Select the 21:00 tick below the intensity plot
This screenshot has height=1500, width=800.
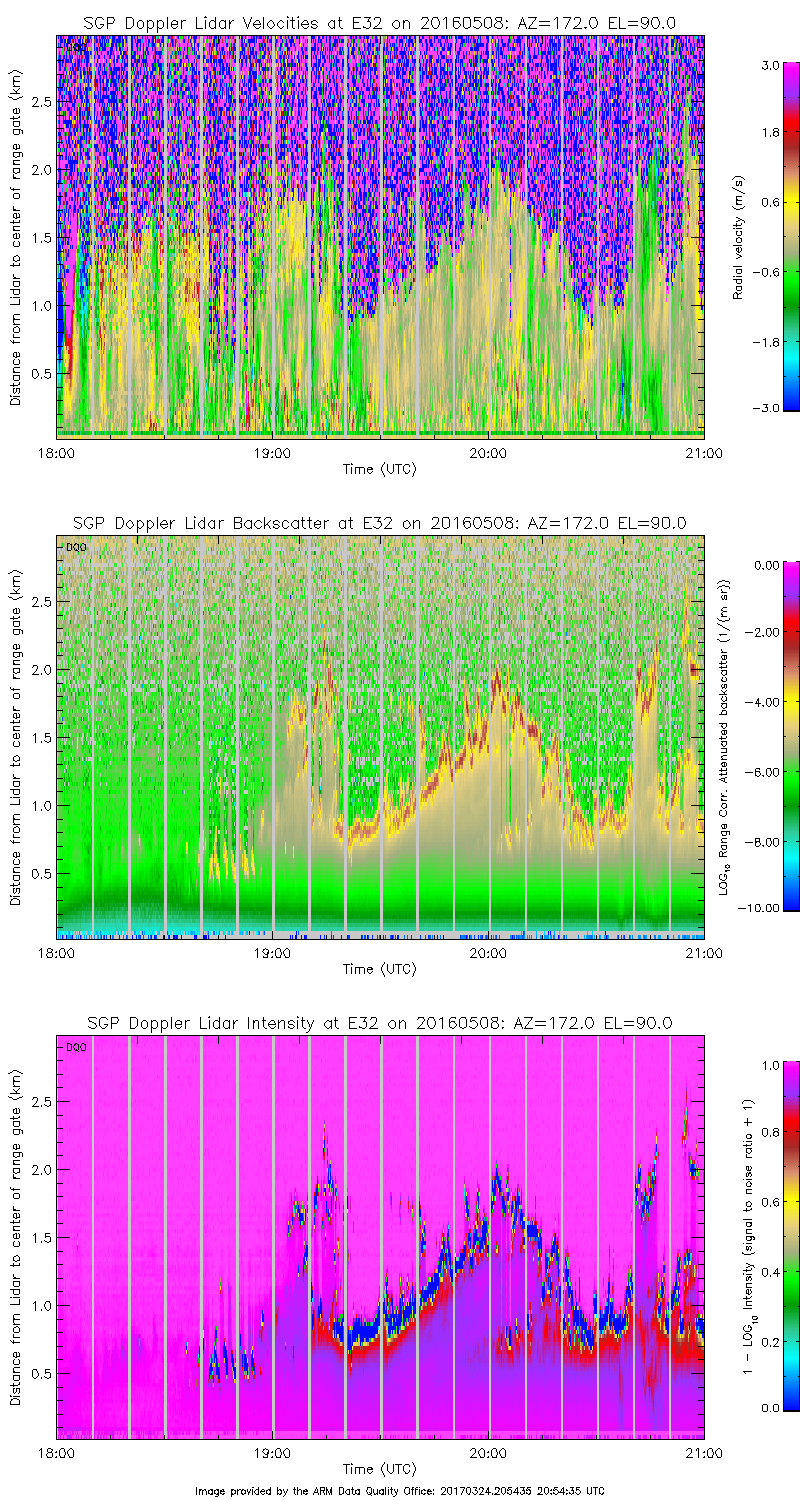point(703,1453)
